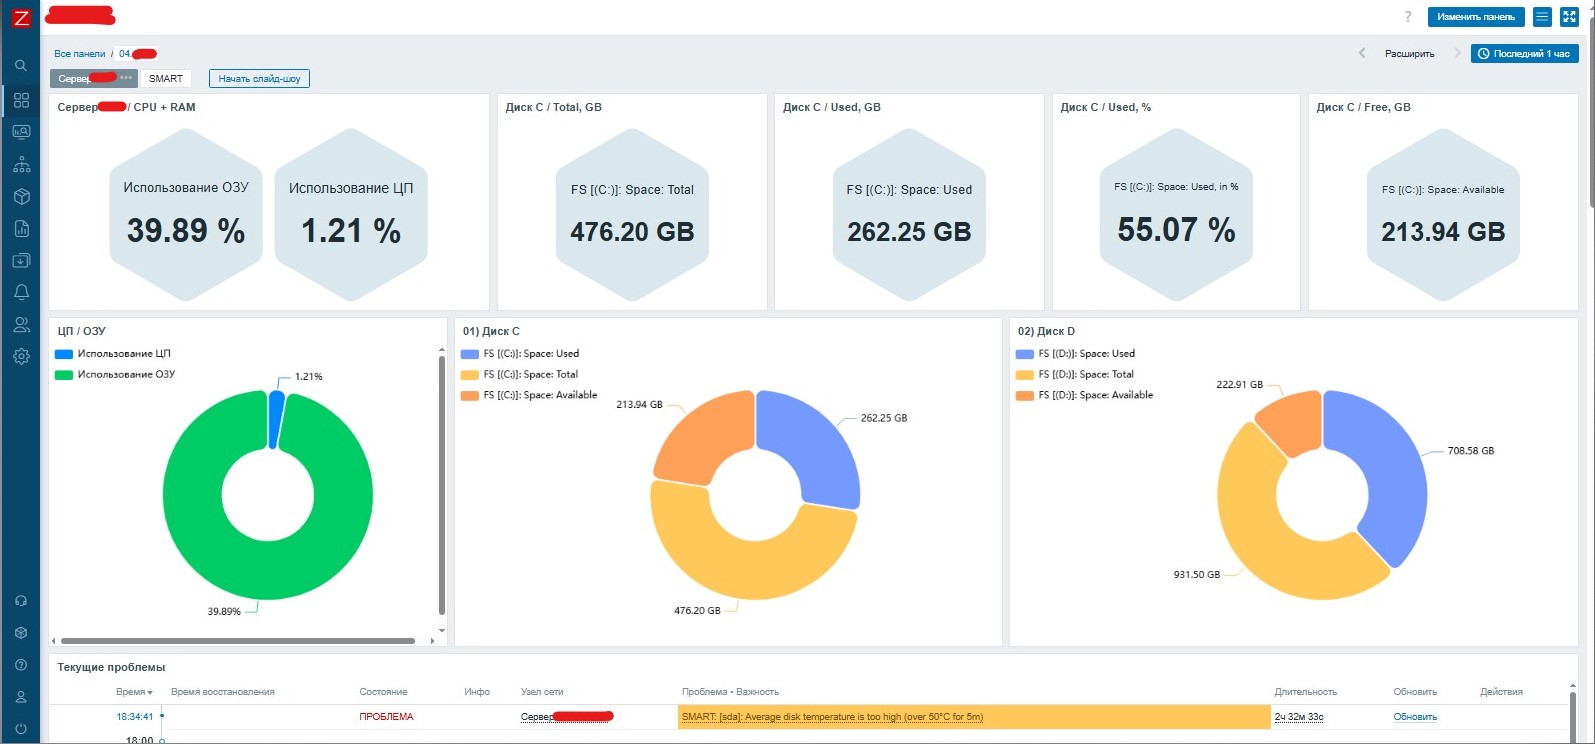Click Изменить панель button

tap(1476, 17)
